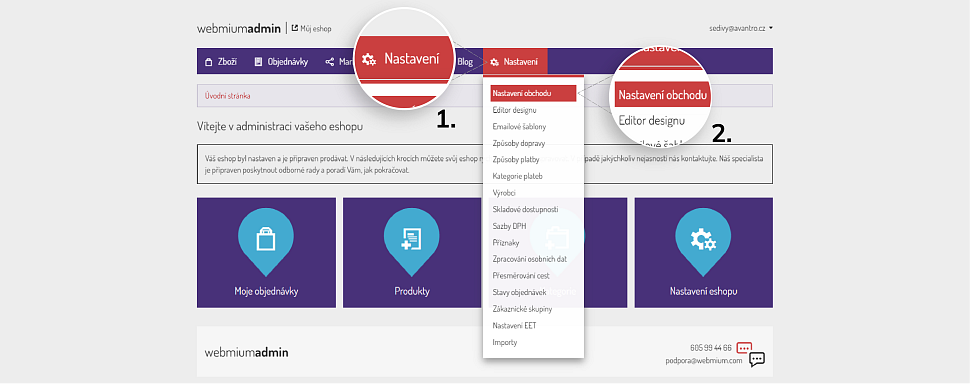This screenshot has height=386, width=970.
Task: Choose Způsoby dopravy in the dropdown
Action: click(518, 144)
